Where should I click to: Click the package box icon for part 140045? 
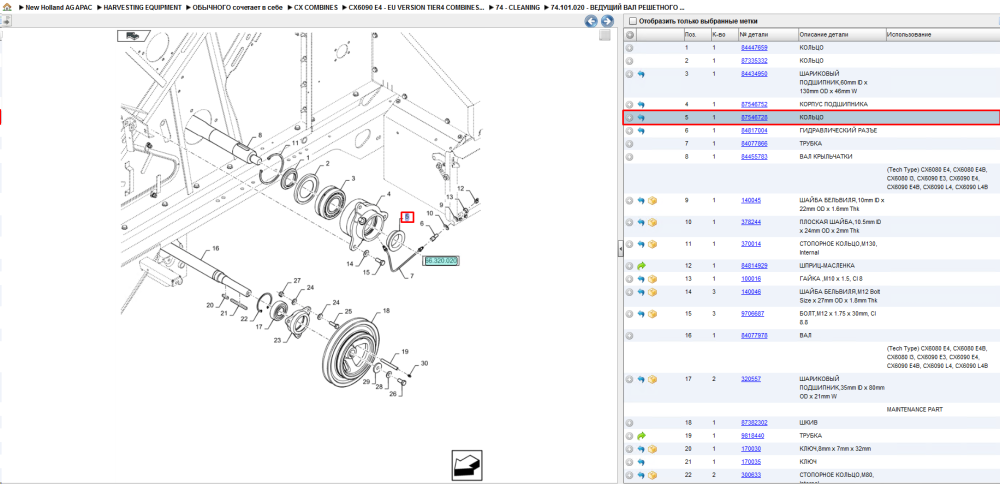pyautogui.click(x=652, y=200)
